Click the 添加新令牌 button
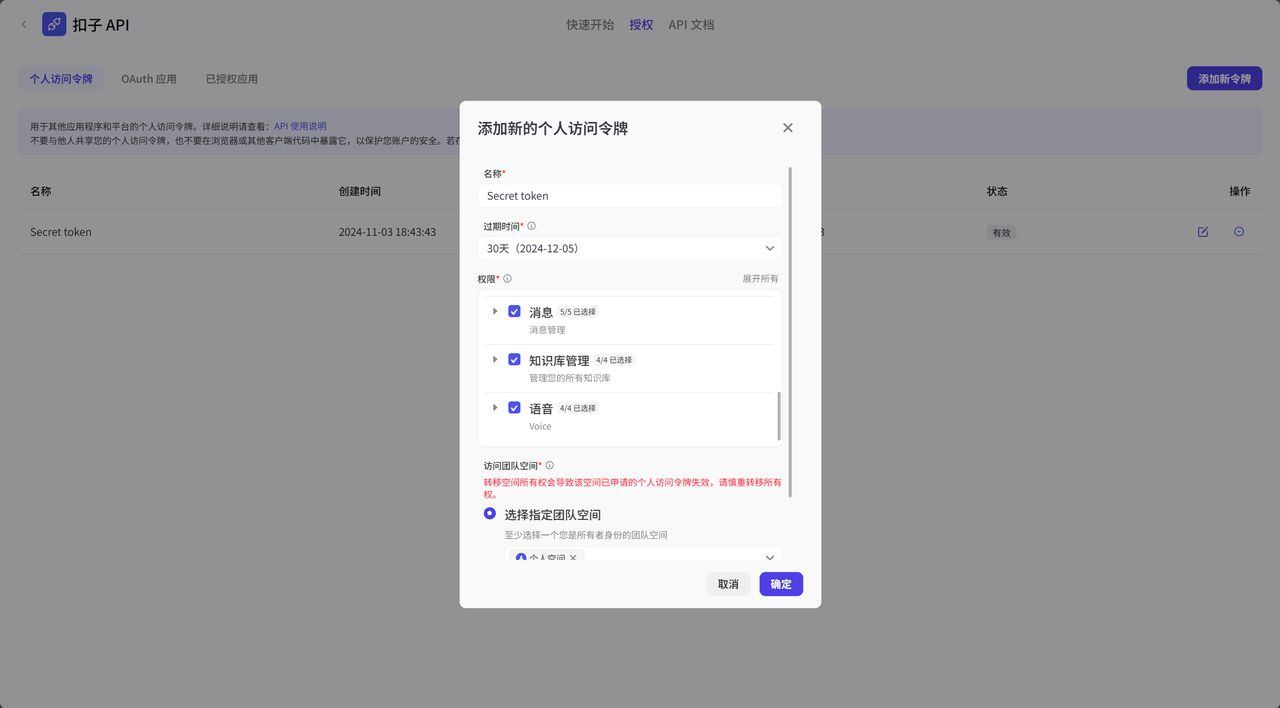 click(x=1224, y=79)
